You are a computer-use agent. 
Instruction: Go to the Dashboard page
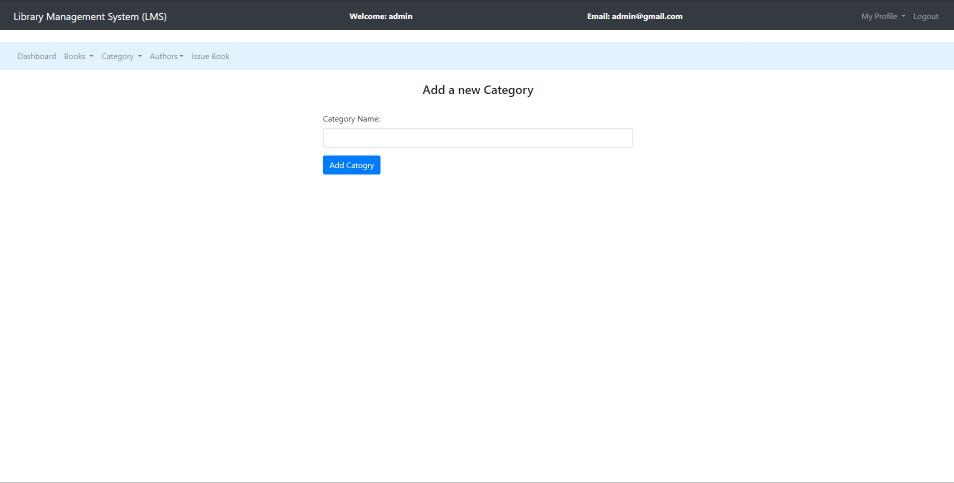point(37,56)
